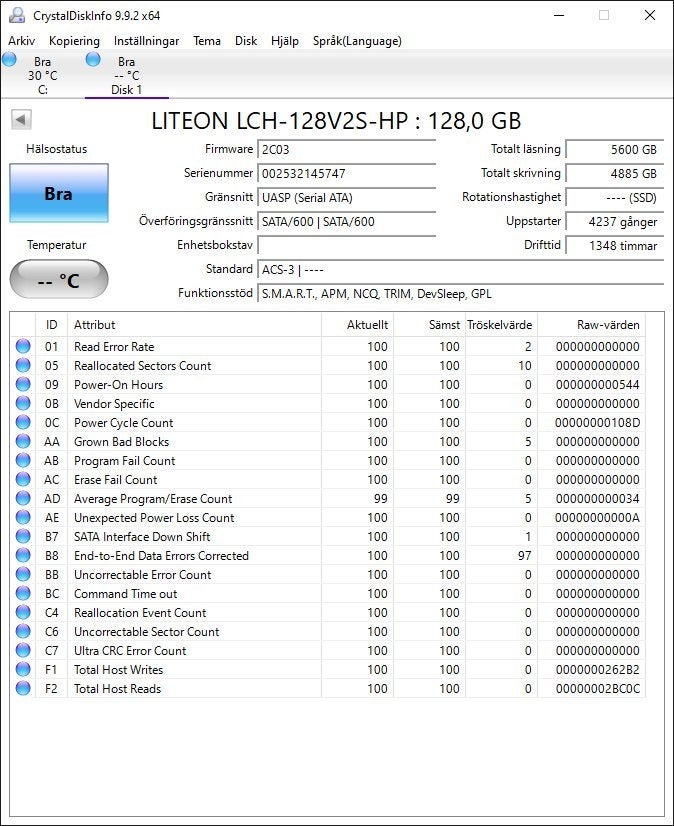Click the Aktuellt column header

click(x=357, y=324)
